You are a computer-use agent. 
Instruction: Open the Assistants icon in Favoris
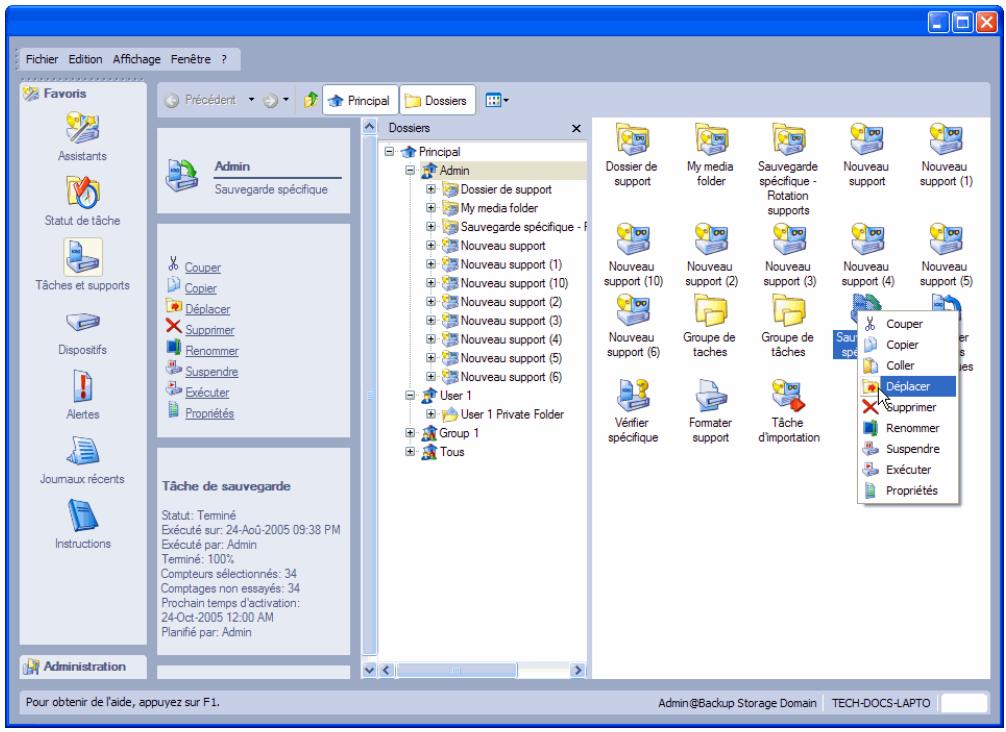pos(82,128)
